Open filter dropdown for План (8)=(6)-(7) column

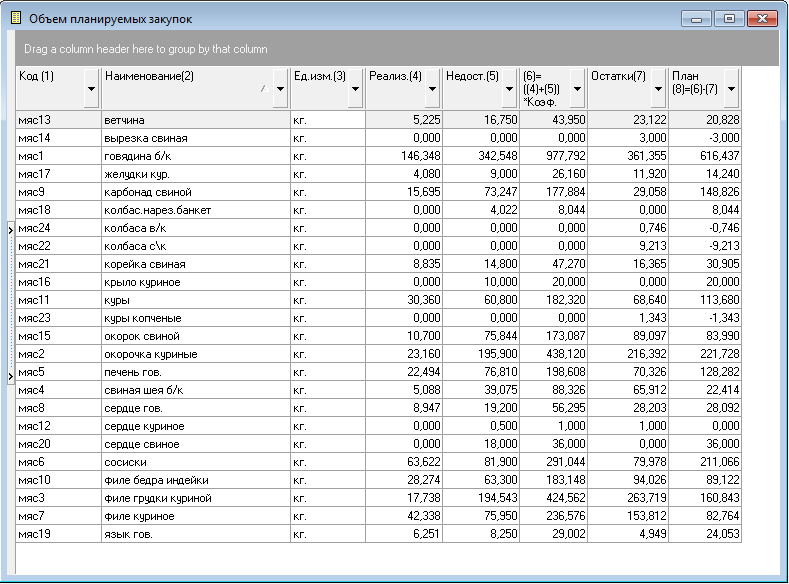(731, 89)
